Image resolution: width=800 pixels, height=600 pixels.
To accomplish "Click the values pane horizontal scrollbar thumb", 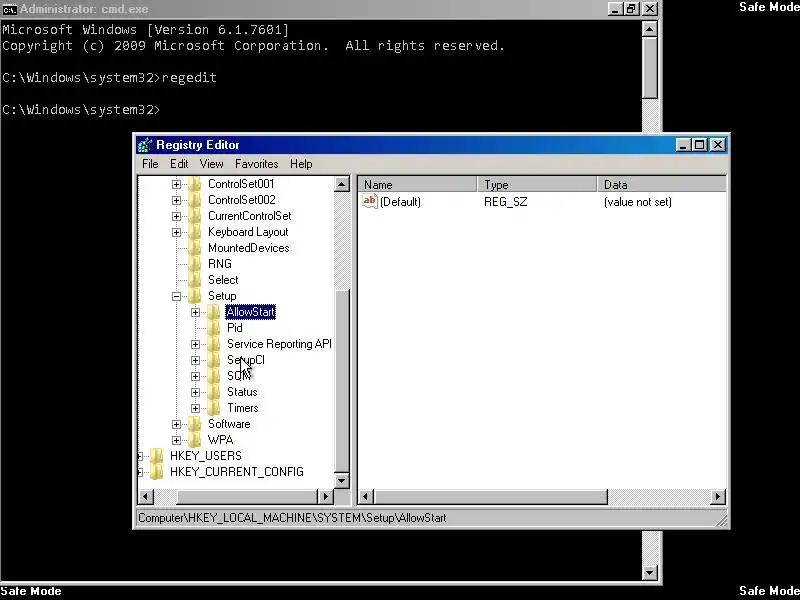I will click(x=490, y=496).
